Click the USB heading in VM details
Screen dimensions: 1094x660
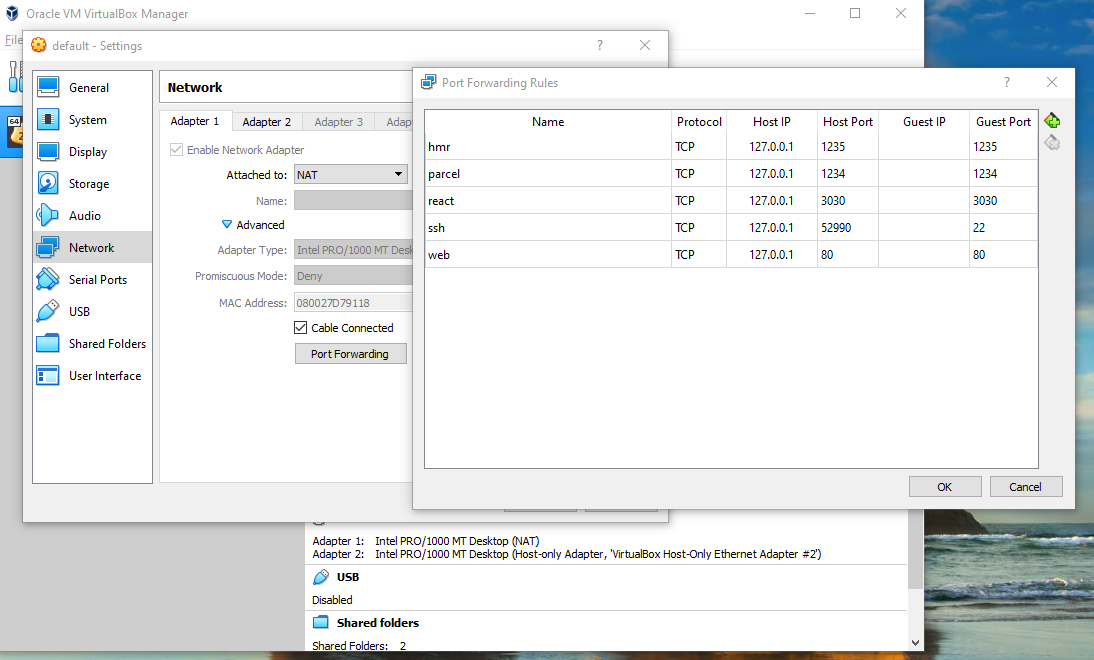[x=347, y=577]
